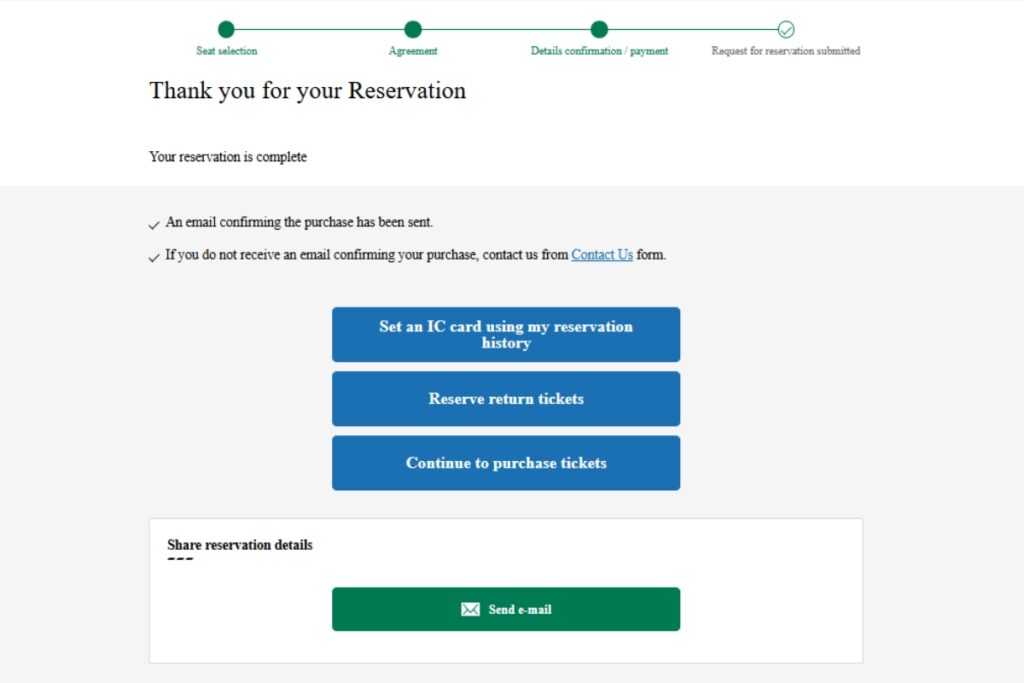Select the Agreement step label
This screenshot has width=1024, height=683.
click(413, 50)
